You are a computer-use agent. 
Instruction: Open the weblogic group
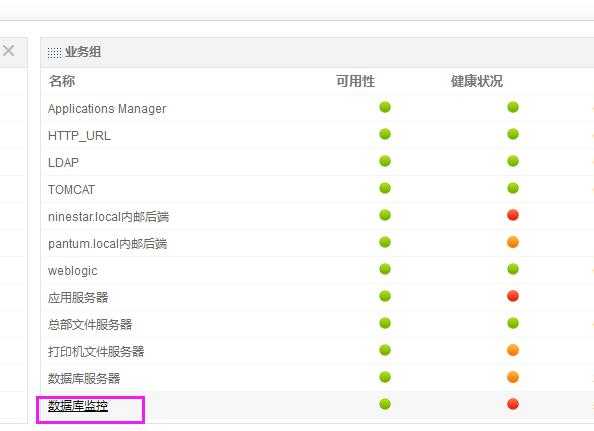73,270
